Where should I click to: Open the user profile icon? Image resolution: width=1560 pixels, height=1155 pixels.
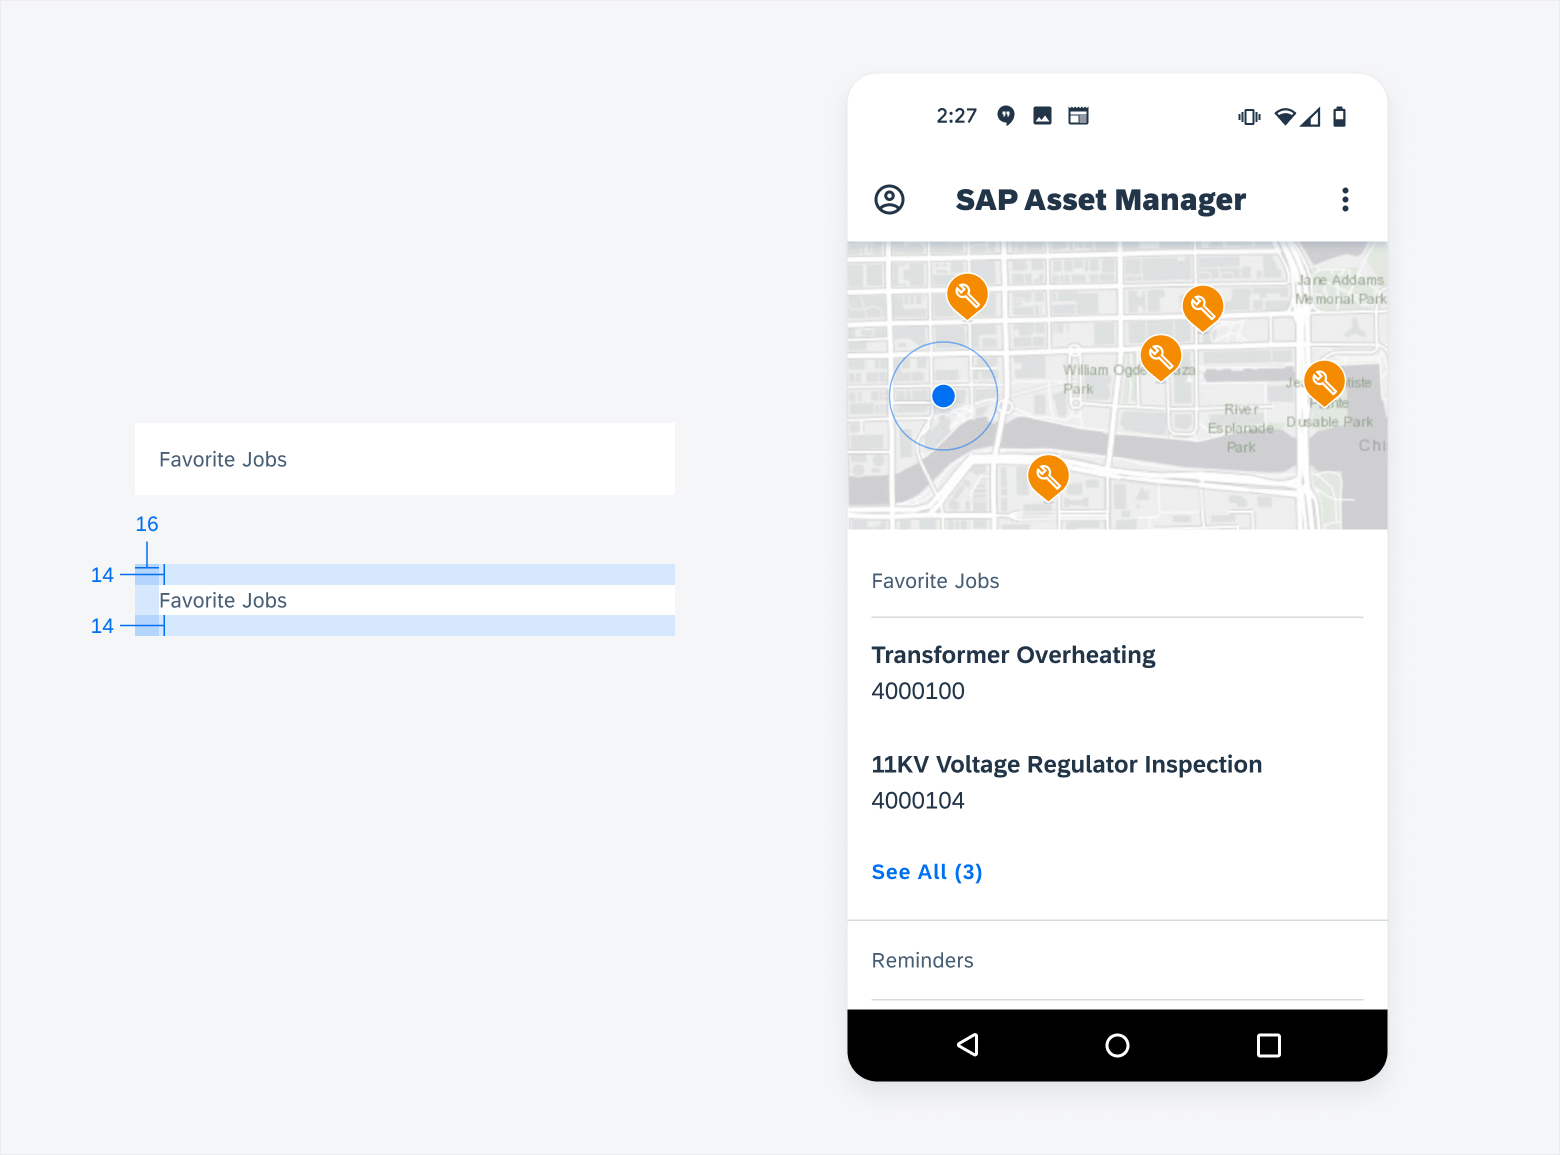889,200
